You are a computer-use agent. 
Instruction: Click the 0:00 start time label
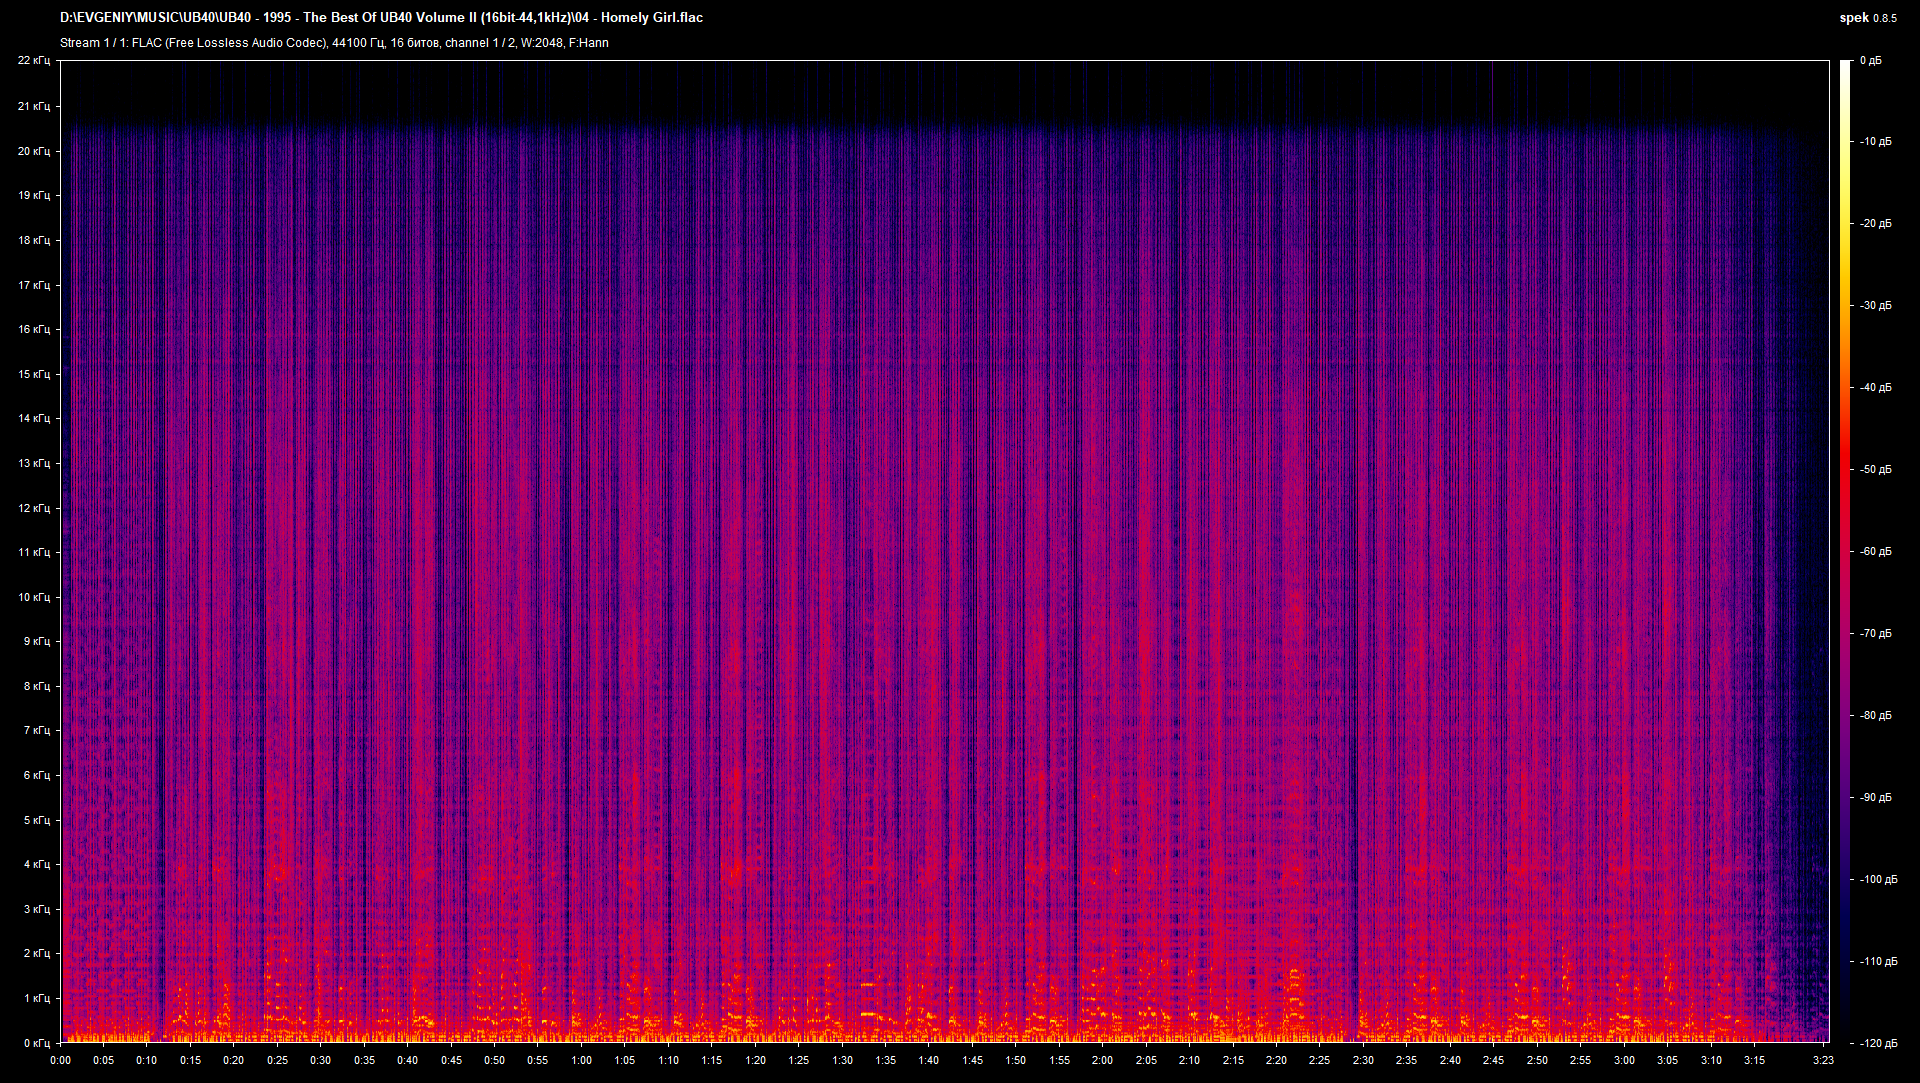(x=60, y=1060)
